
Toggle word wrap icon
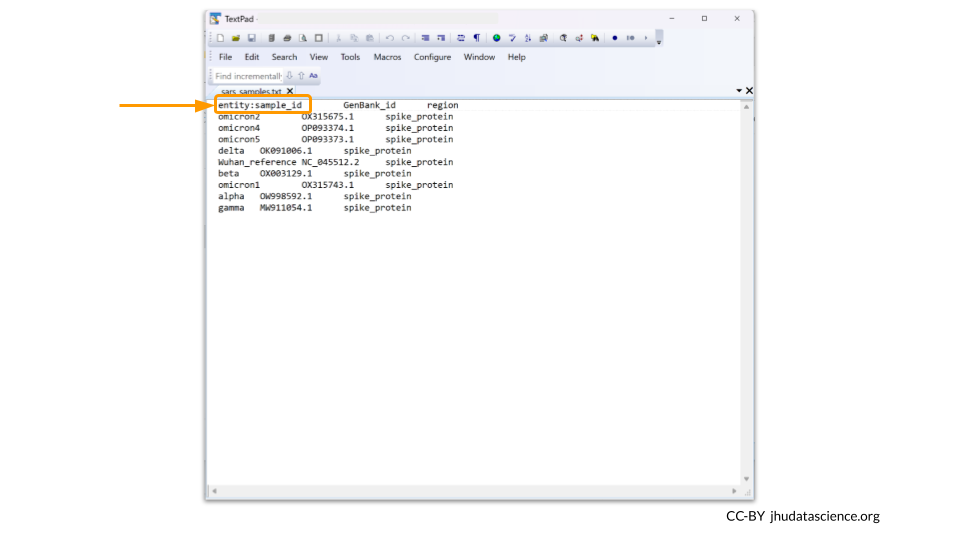pyautogui.click(x=461, y=38)
